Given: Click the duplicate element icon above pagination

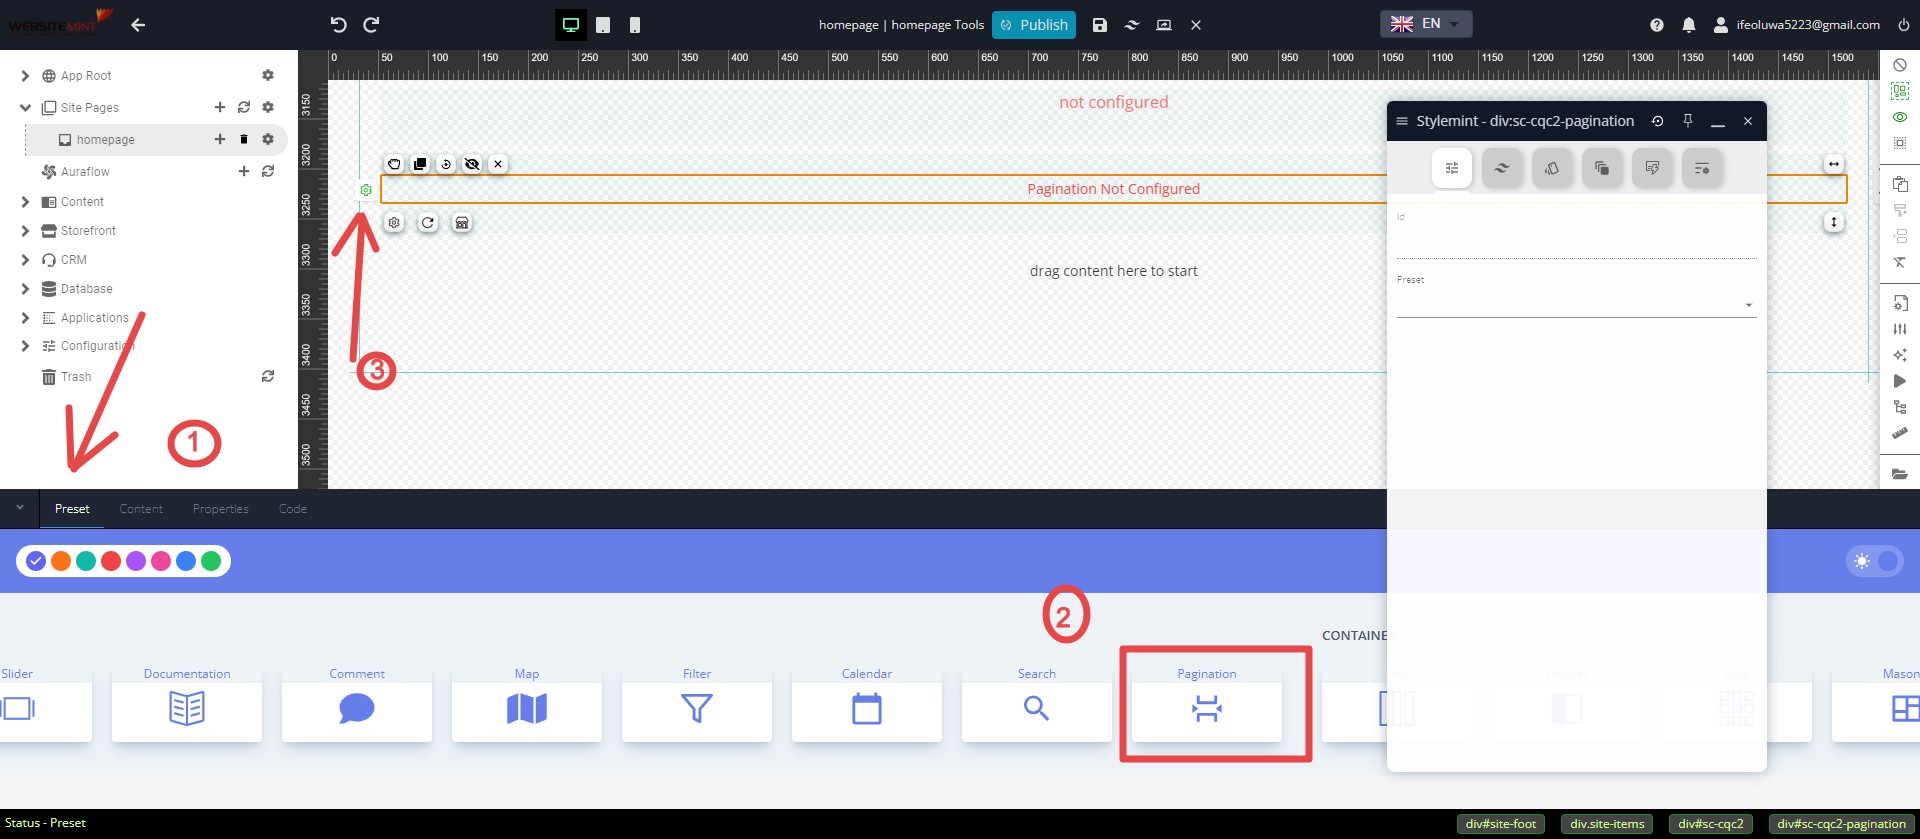Looking at the screenshot, I should [x=420, y=164].
